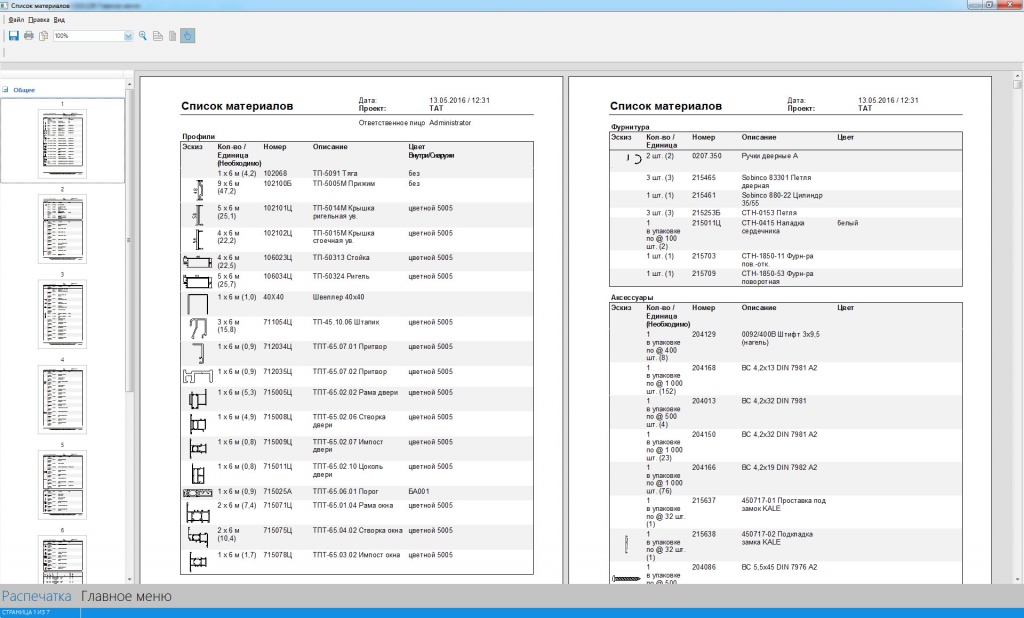This screenshot has width=1024, height=618.
Task: Open the 100% zoom level dropdown
Action: 128,36
